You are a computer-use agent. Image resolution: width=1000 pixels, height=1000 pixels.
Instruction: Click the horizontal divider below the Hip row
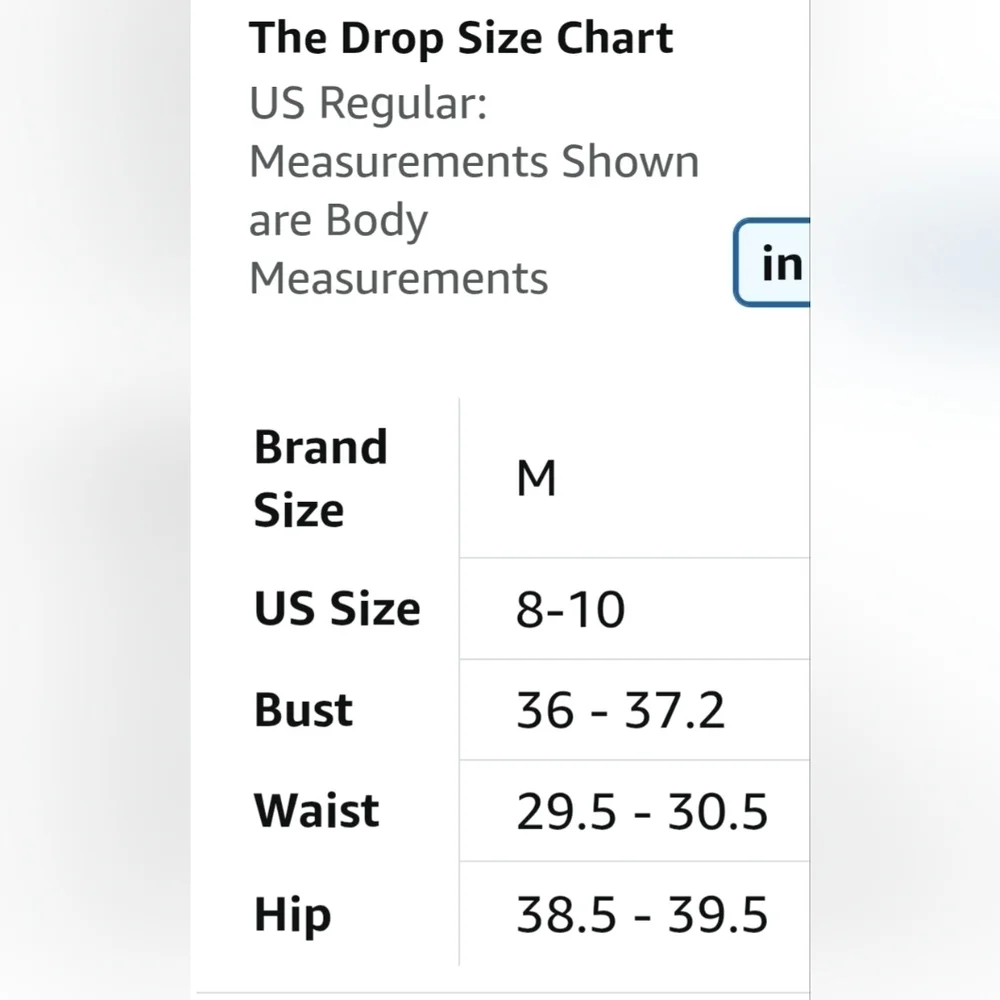(x=500, y=992)
